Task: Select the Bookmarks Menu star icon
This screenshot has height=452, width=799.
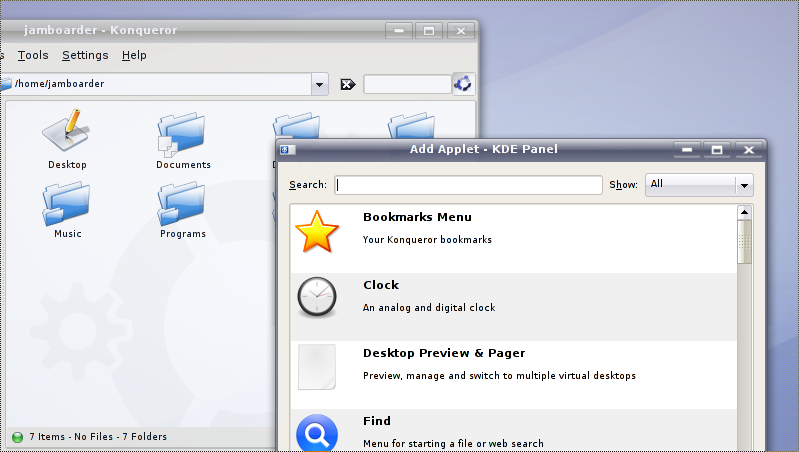Action: (317, 232)
